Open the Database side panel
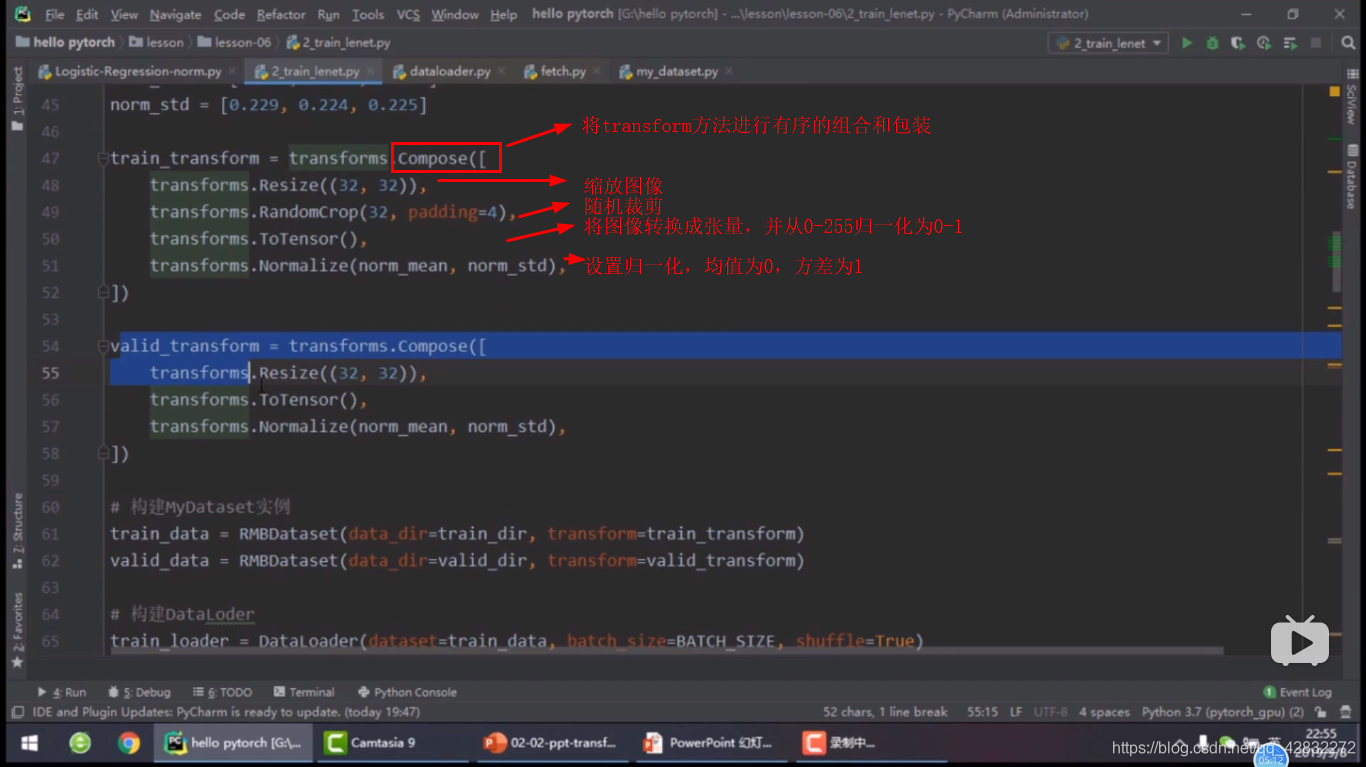The image size is (1366, 767). (x=1352, y=177)
